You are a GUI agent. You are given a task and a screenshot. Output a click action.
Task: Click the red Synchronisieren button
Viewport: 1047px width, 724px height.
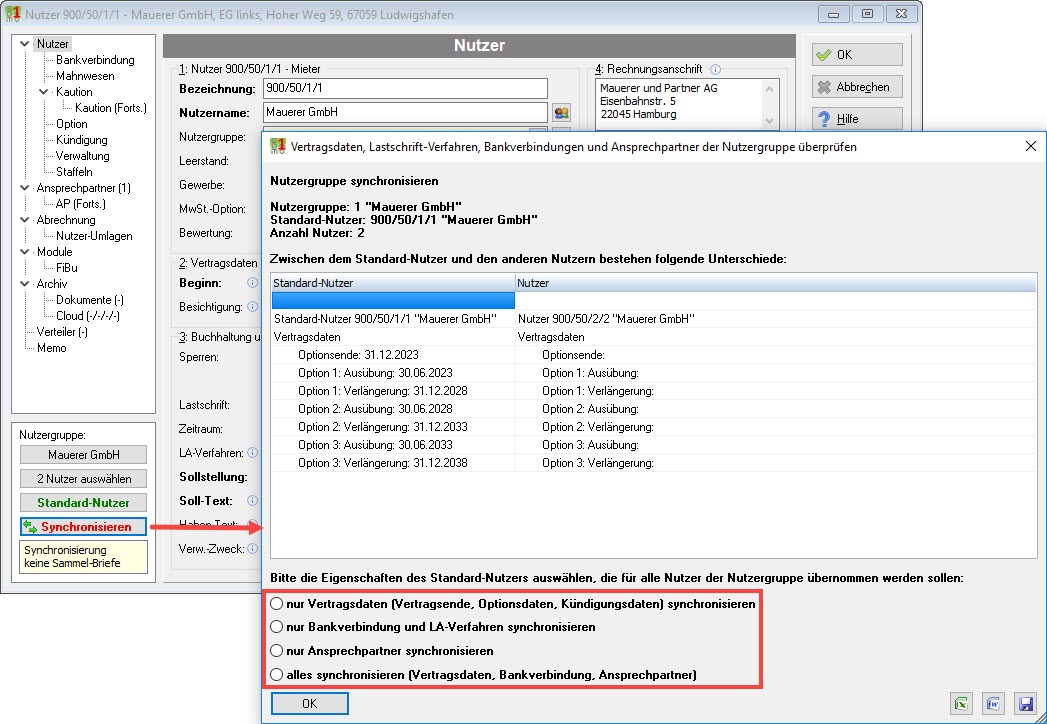[x=83, y=526]
